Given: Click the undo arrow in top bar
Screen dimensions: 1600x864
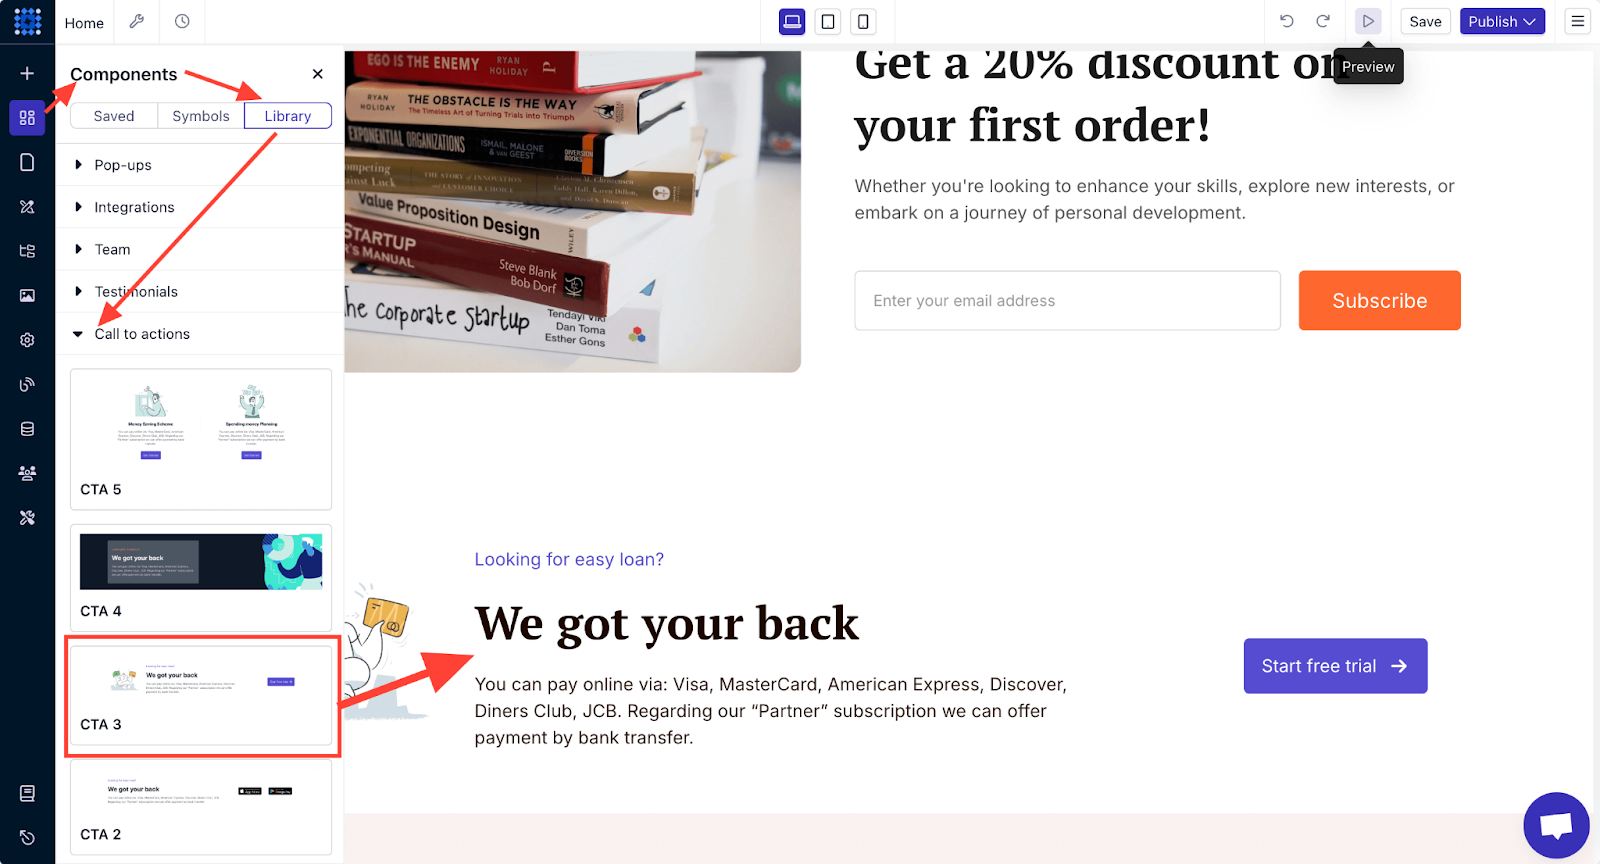Looking at the screenshot, I should (x=1287, y=21).
